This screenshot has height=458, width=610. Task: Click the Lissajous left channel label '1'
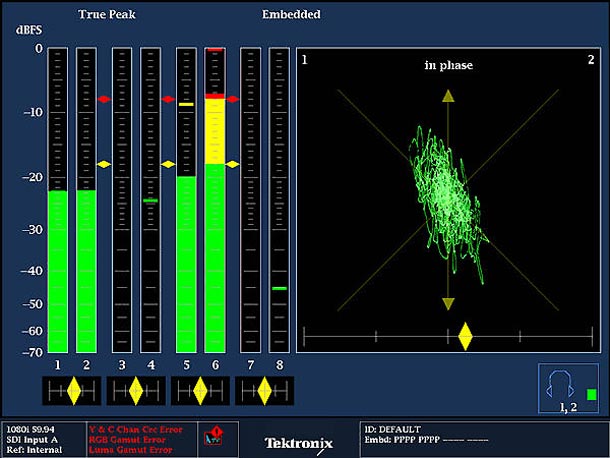click(x=305, y=60)
